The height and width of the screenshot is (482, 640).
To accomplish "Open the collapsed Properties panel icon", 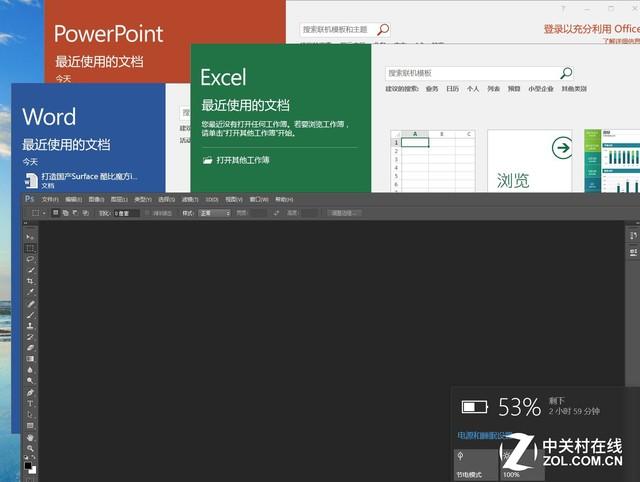I will [x=633, y=252].
